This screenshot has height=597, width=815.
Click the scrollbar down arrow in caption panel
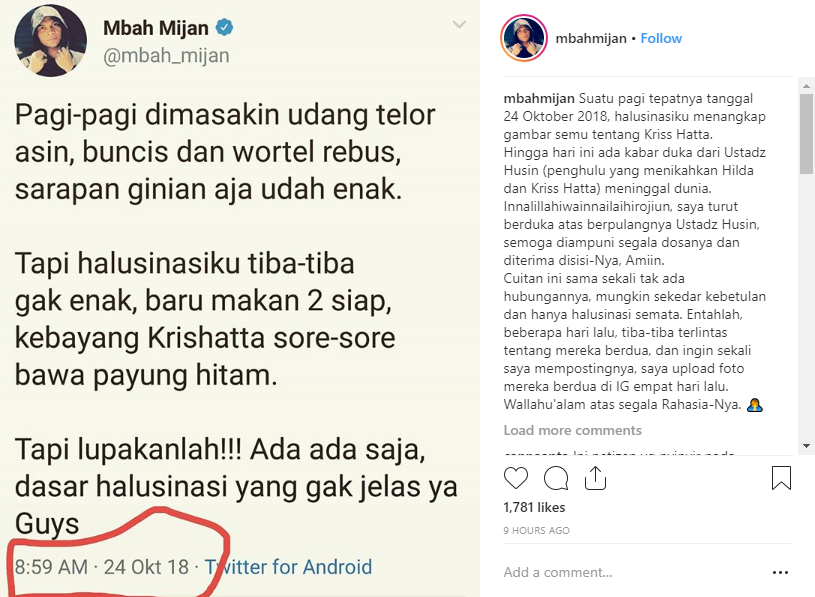click(x=806, y=446)
